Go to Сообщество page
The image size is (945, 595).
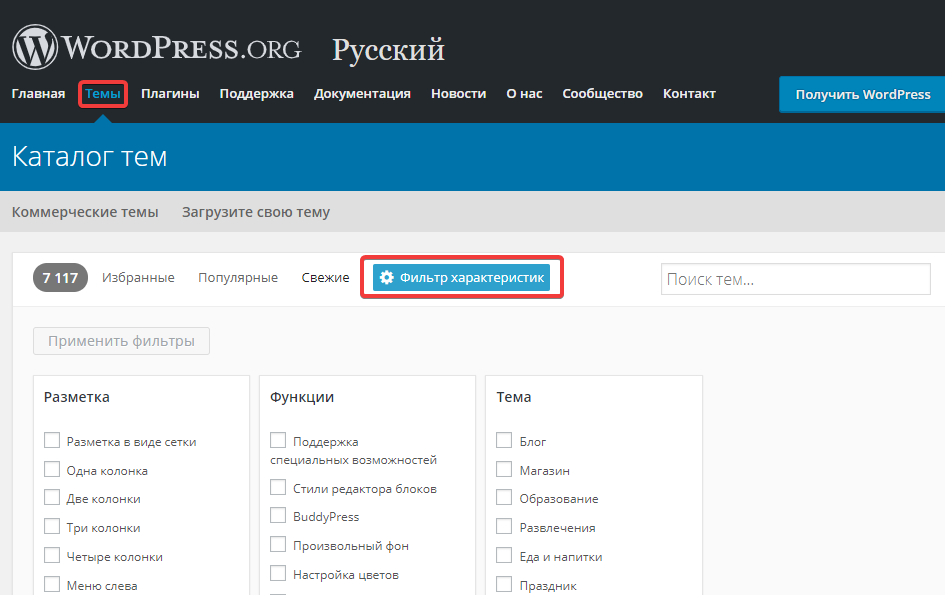(602, 93)
